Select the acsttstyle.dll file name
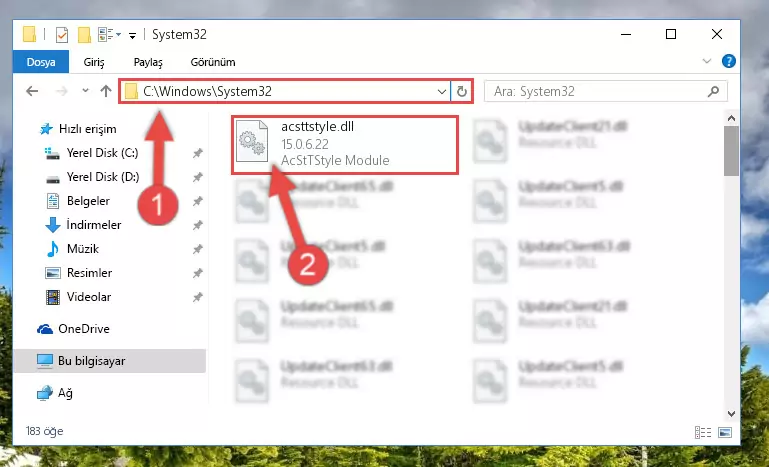 (x=317, y=127)
